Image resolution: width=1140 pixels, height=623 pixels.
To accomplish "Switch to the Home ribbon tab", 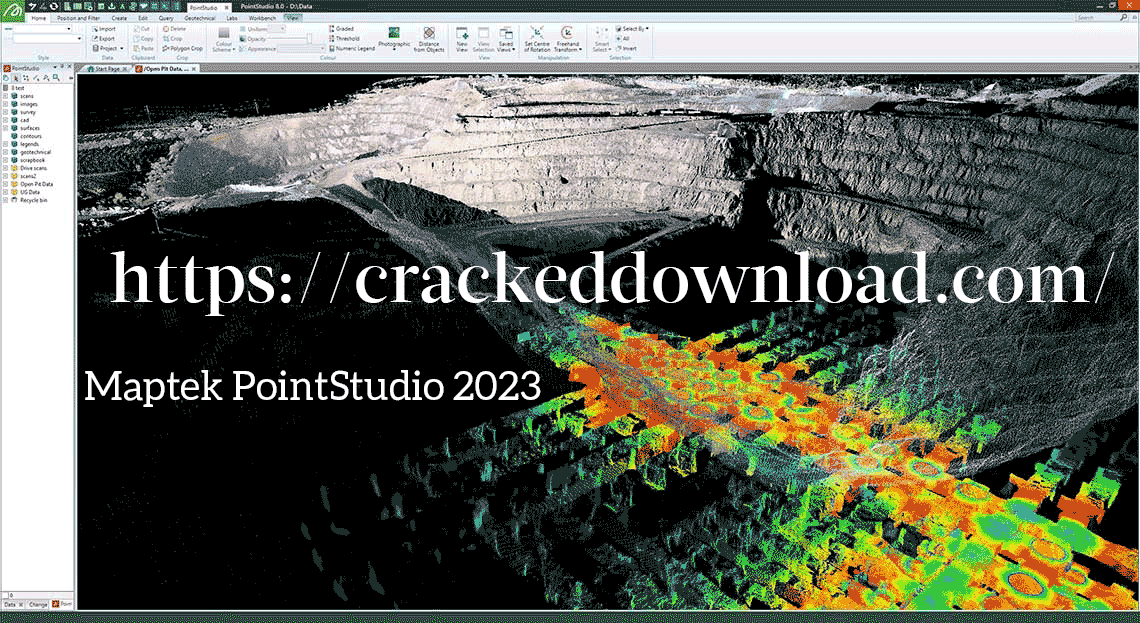I will pos(37,16).
